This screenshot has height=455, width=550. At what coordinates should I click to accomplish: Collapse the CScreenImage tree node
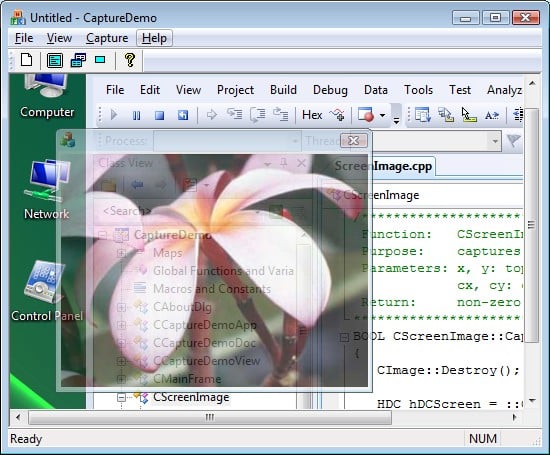click(121, 397)
